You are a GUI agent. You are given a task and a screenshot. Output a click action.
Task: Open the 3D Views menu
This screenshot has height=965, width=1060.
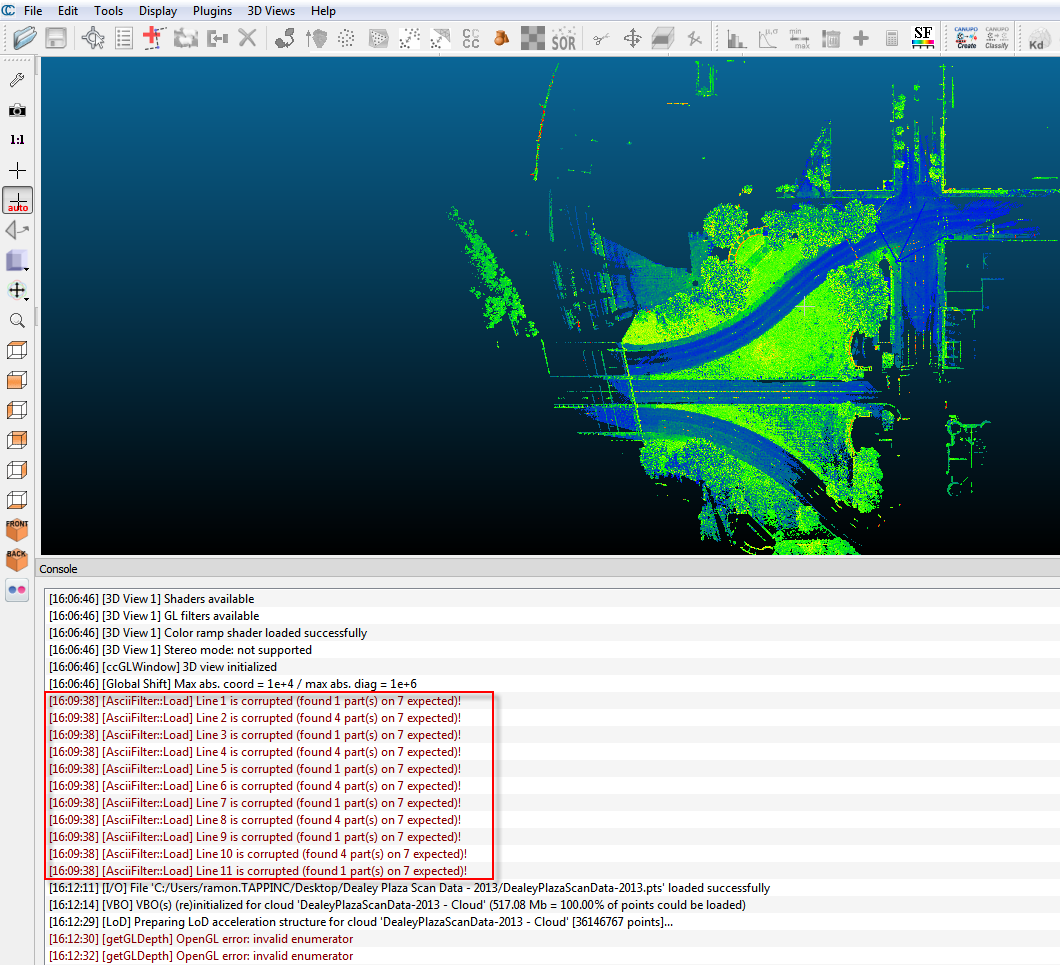tap(271, 11)
